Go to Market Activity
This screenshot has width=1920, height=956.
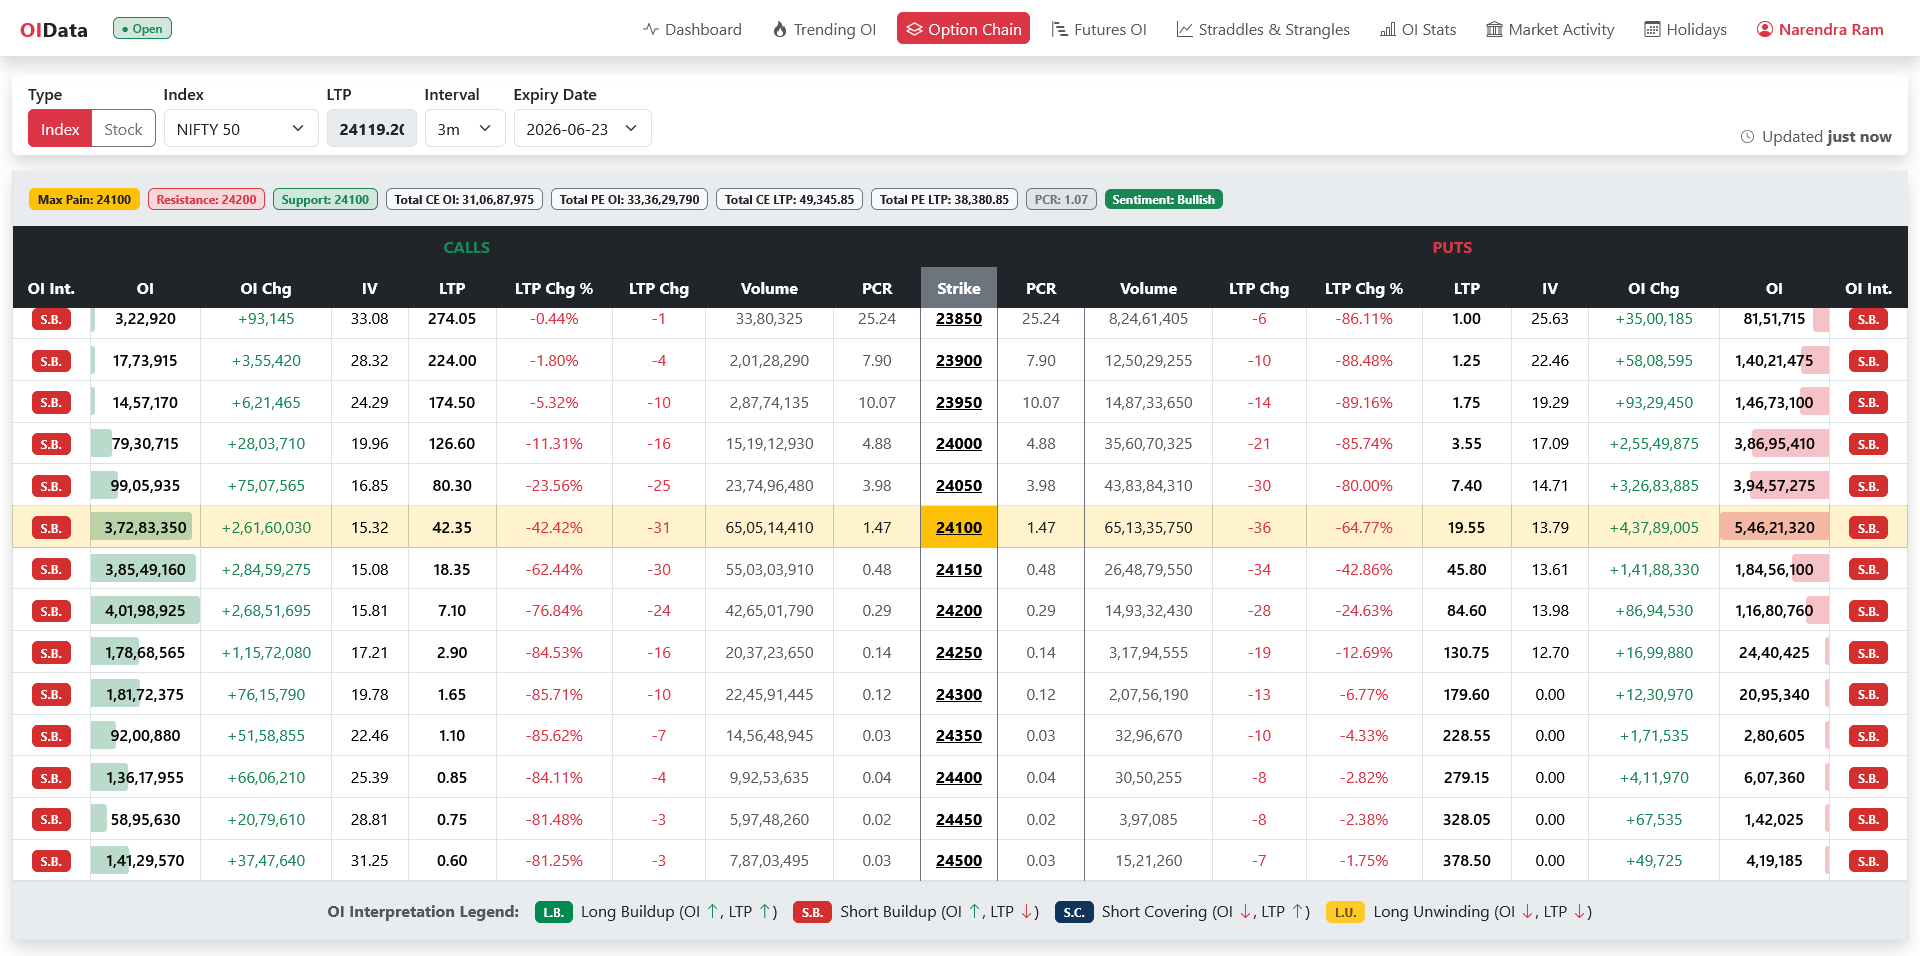coord(1550,29)
